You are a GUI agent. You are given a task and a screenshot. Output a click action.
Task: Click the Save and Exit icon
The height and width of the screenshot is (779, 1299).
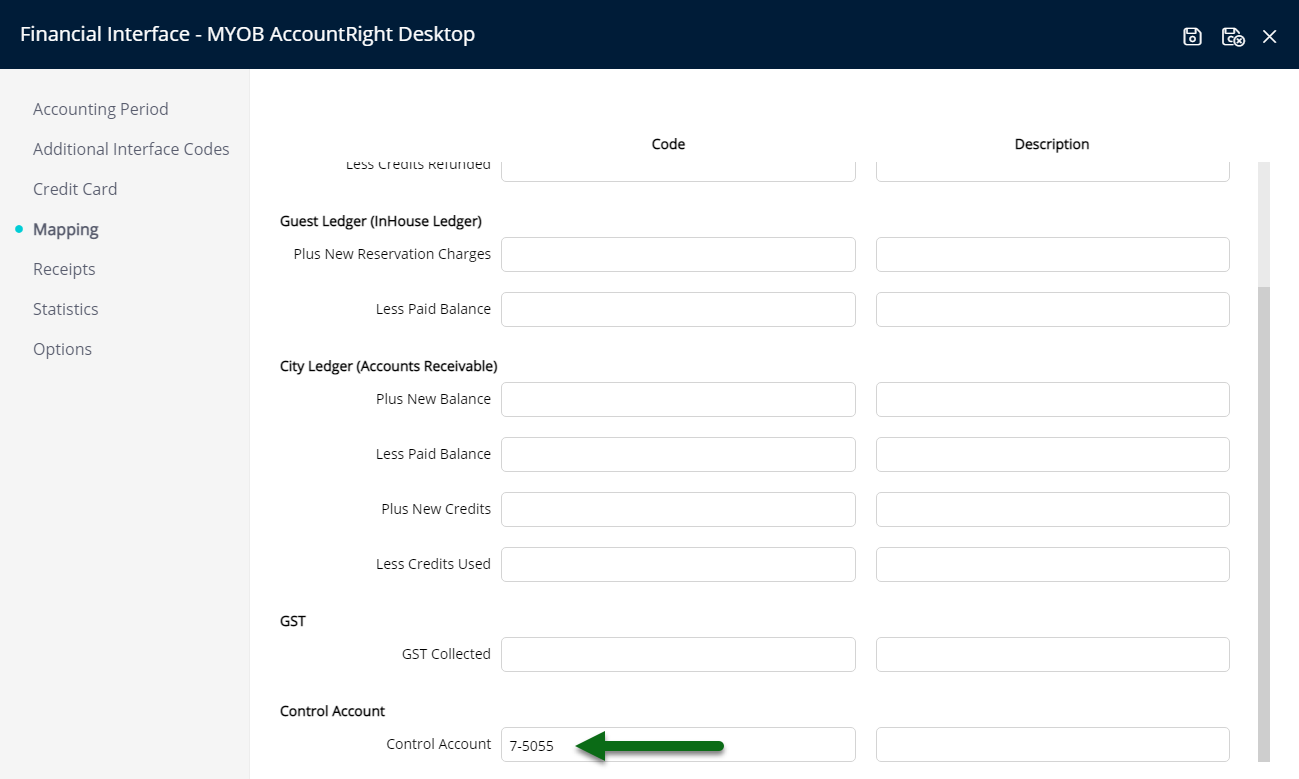1233,37
